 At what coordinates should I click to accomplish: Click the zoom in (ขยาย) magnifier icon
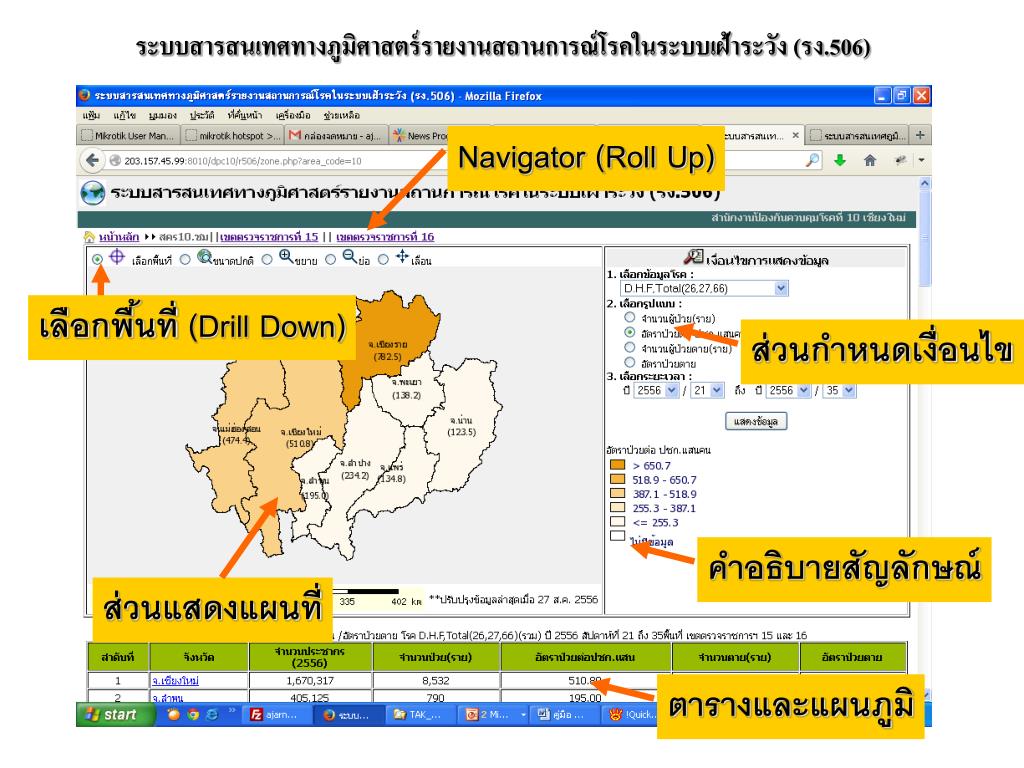286,257
